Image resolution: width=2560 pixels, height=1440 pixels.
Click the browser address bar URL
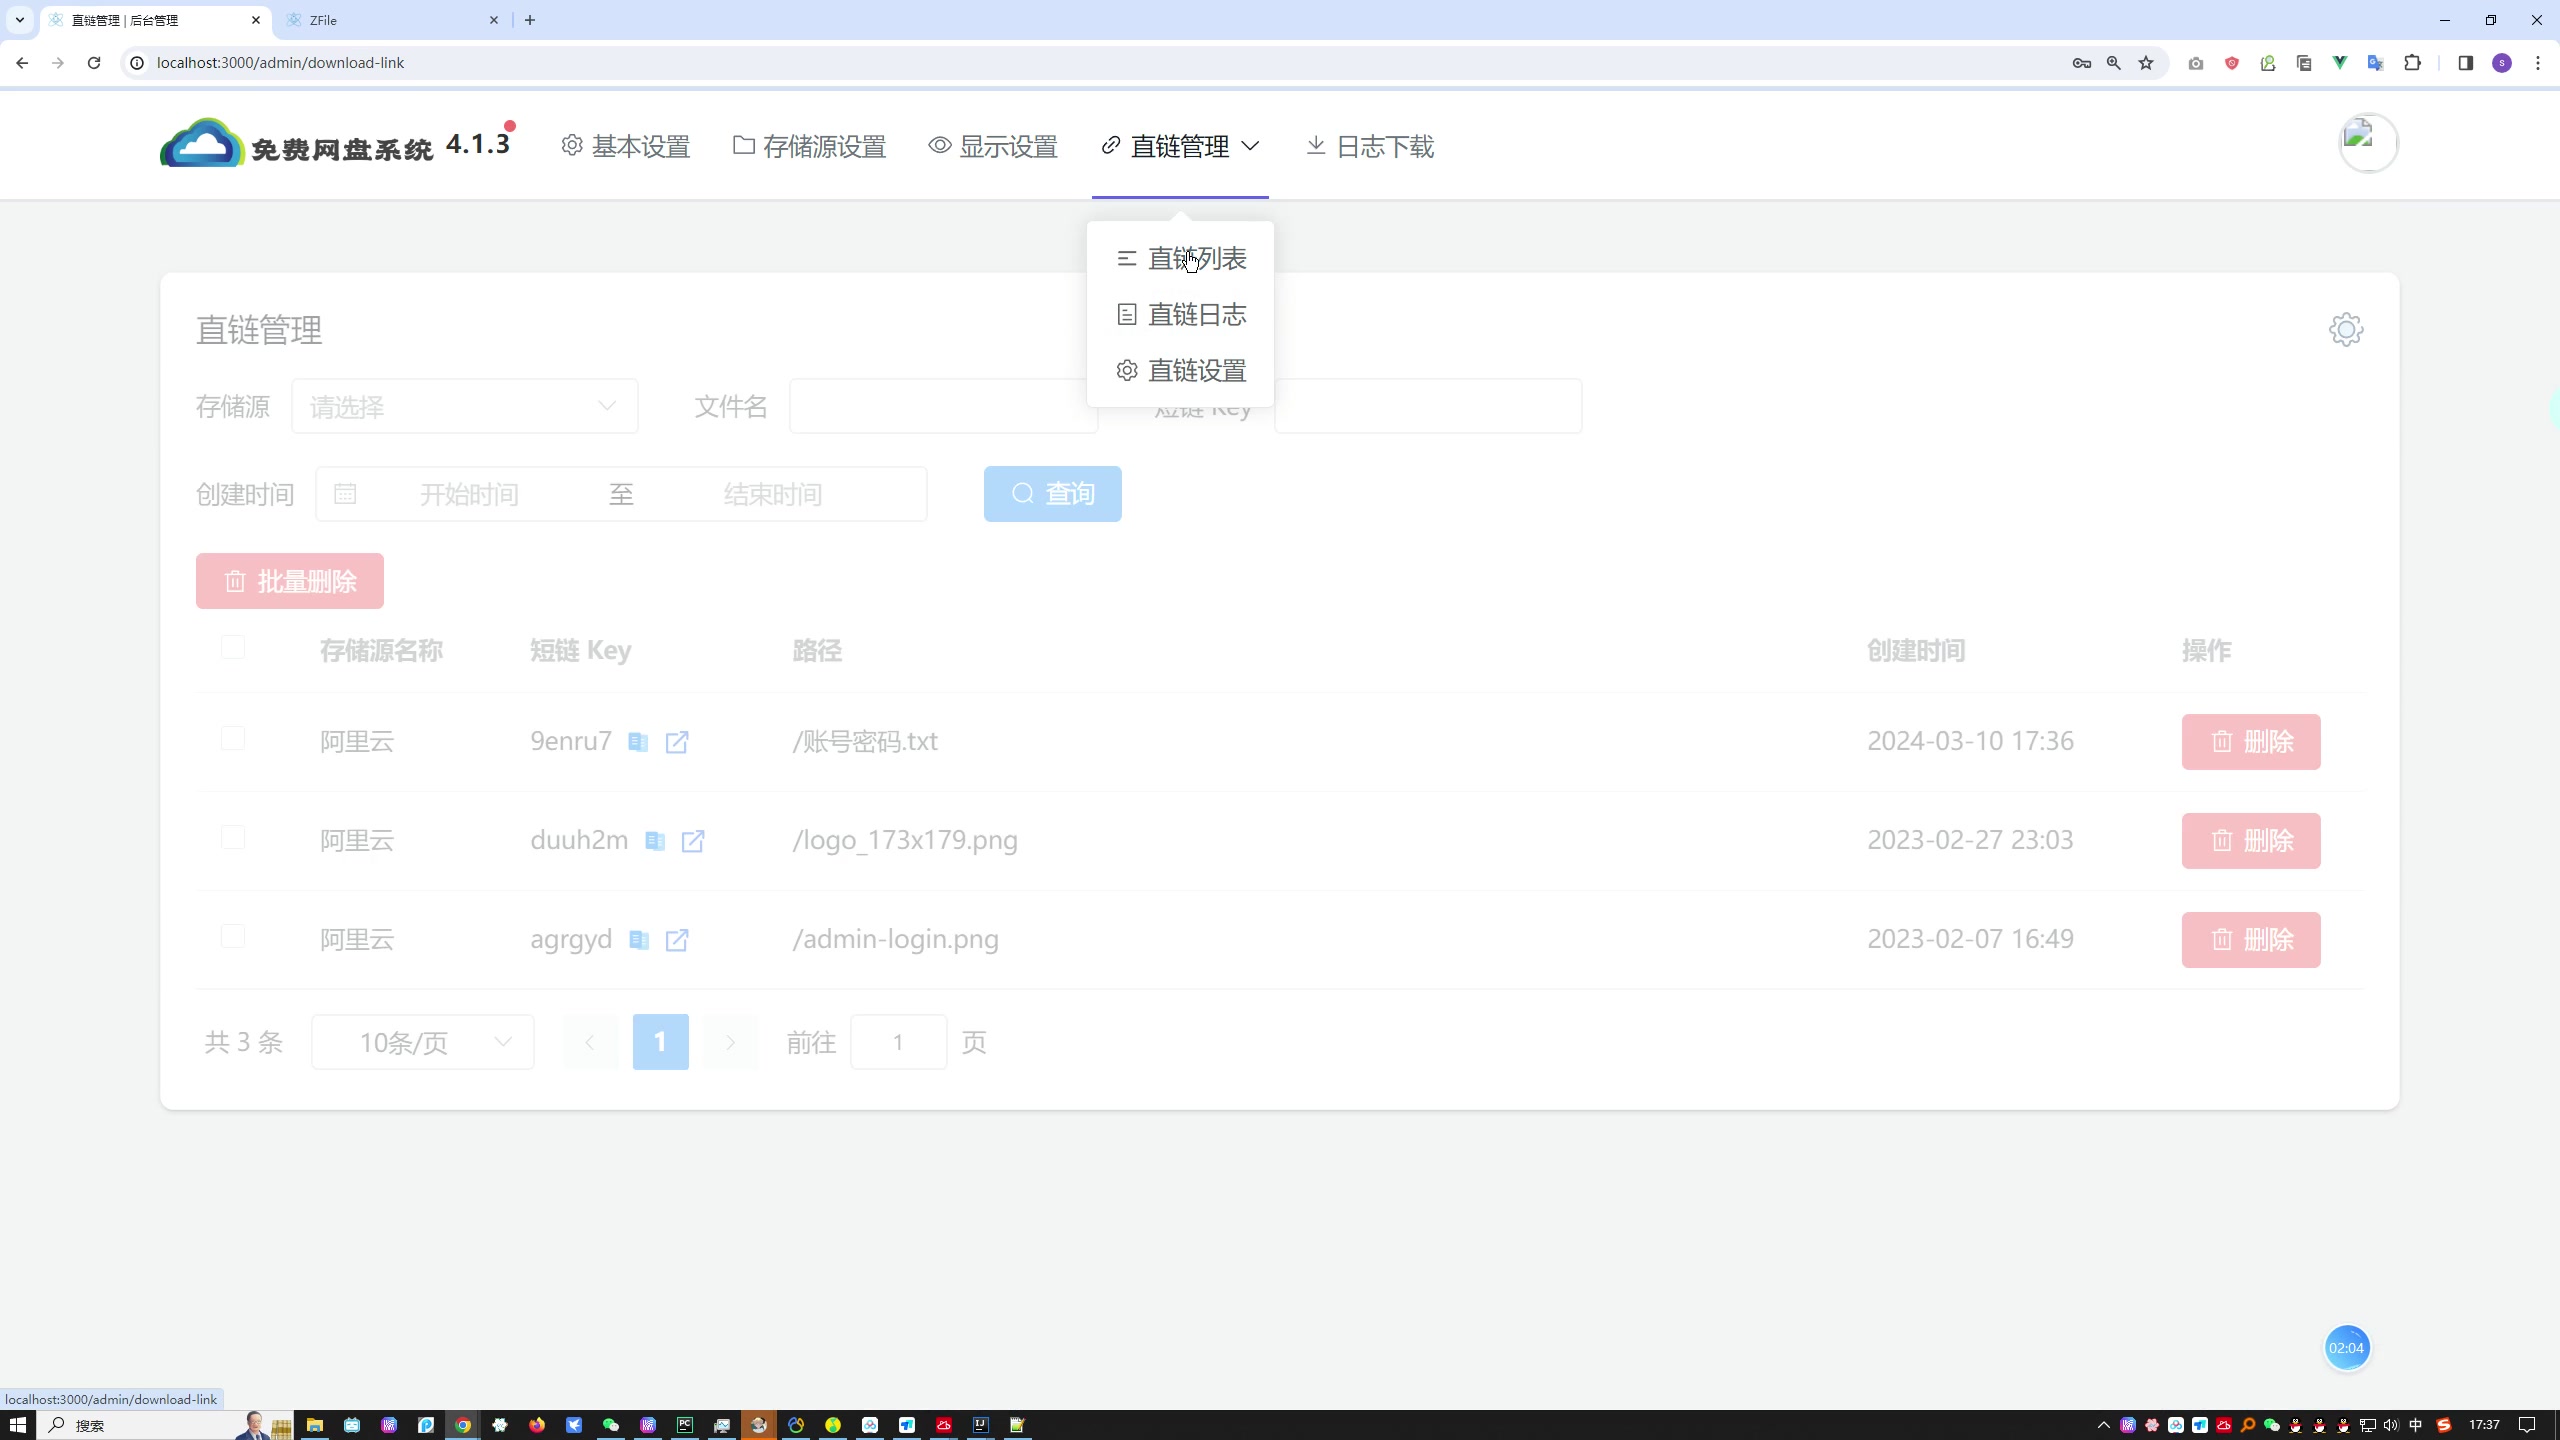(280, 63)
